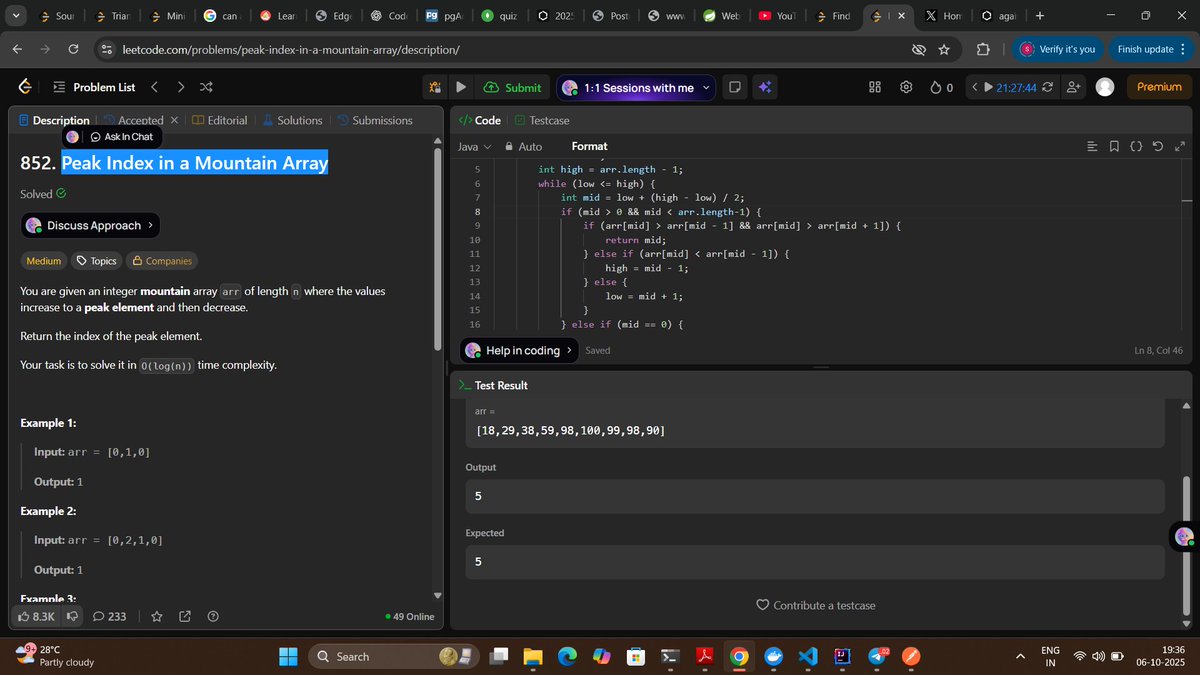
Task: Like the problem with thumbs up
Action: click(37, 617)
